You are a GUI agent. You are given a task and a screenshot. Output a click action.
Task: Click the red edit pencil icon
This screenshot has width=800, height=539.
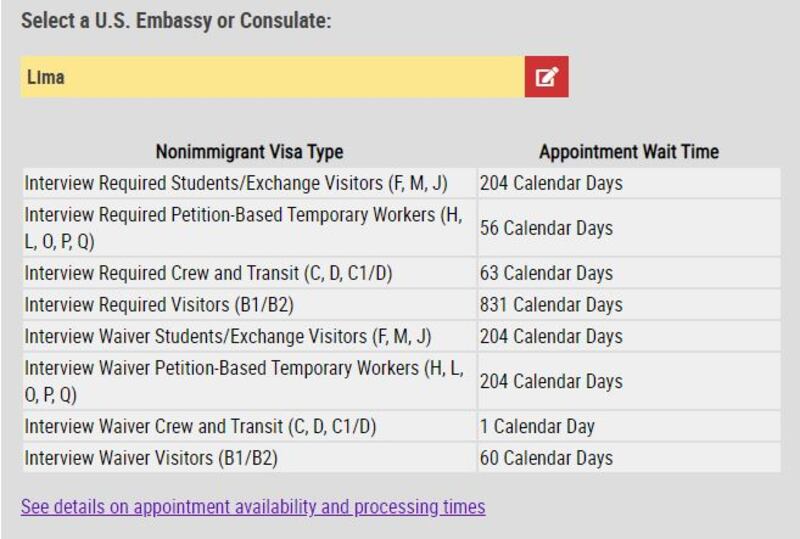coord(546,77)
